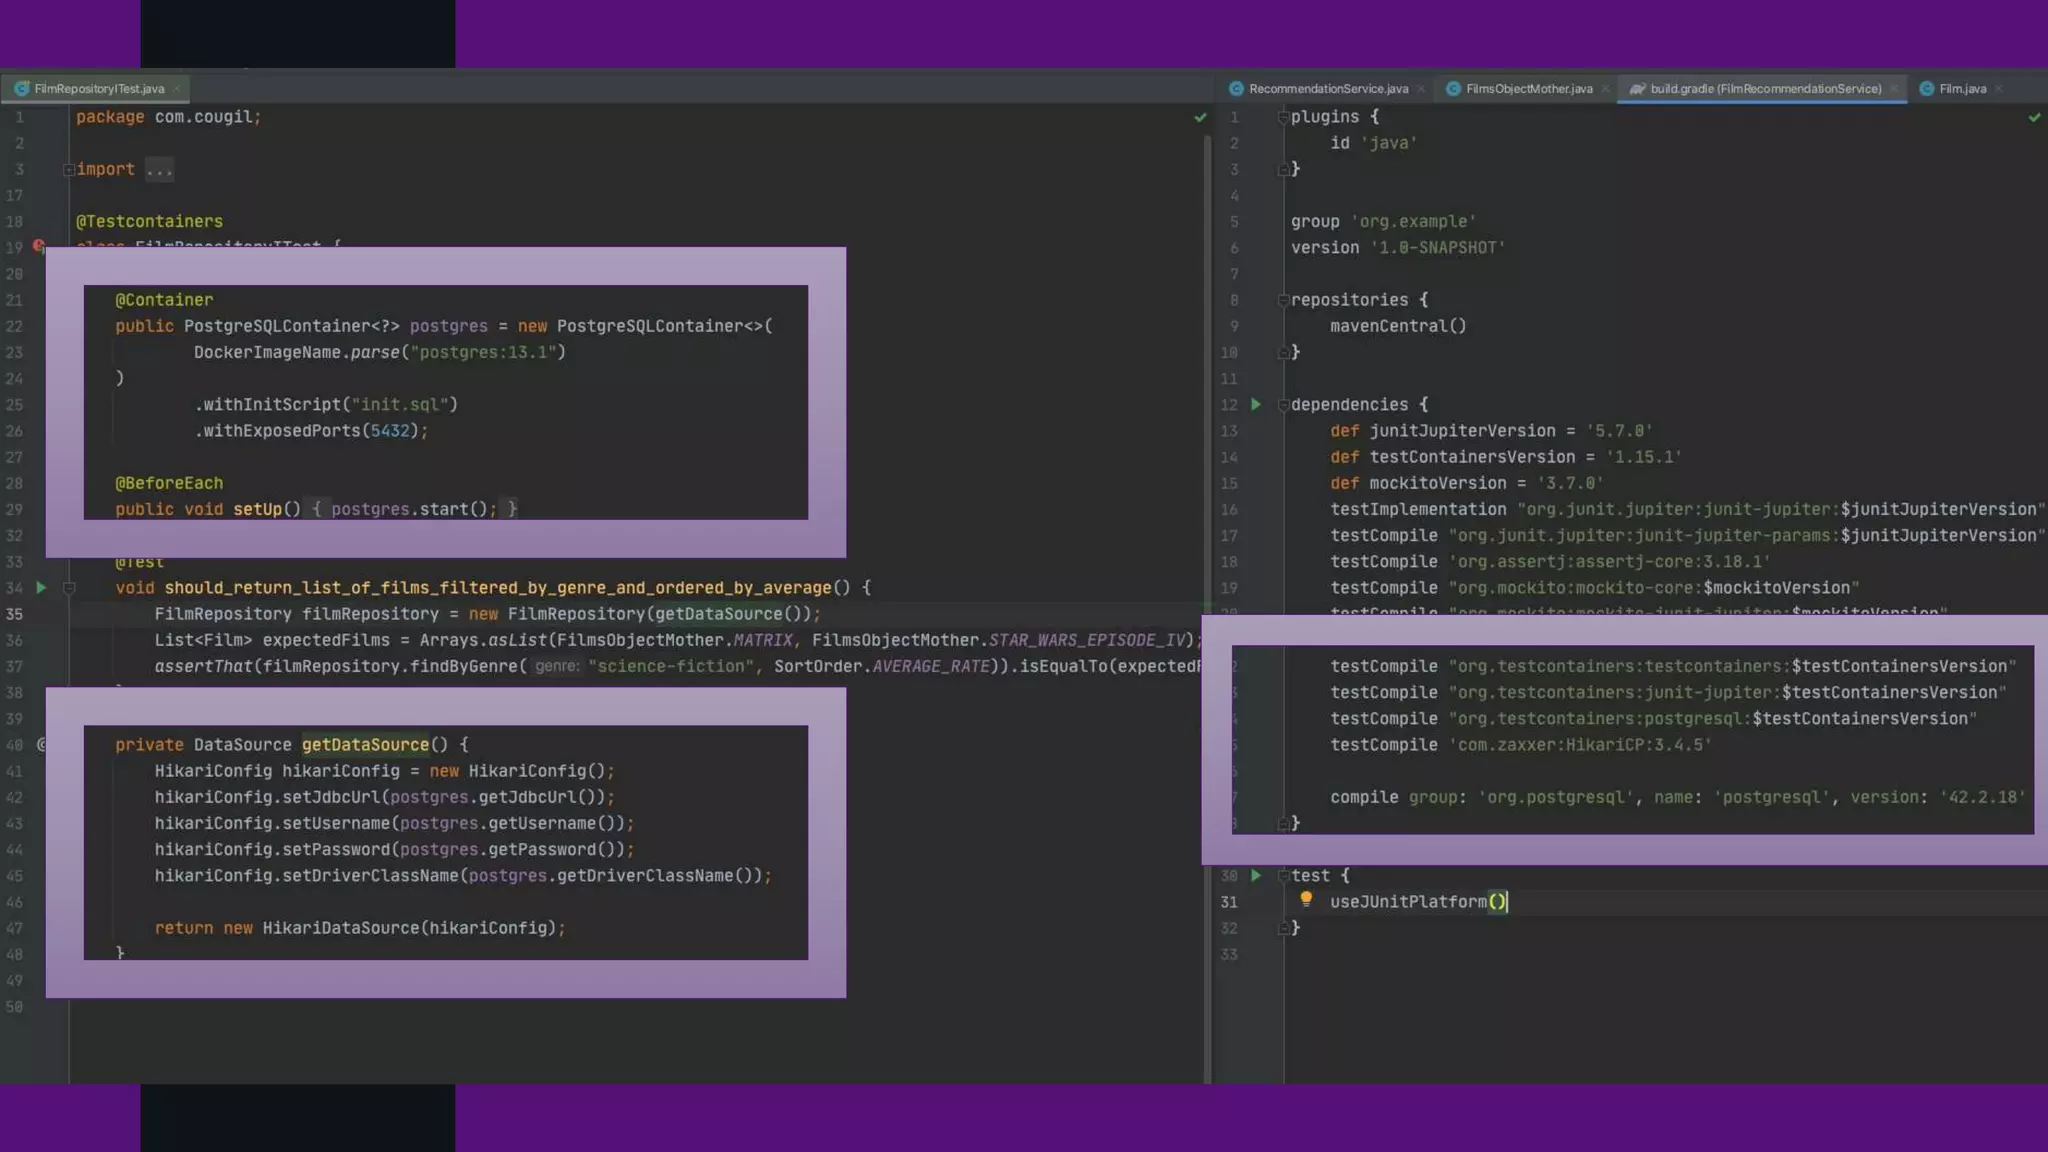Image resolution: width=2048 pixels, height=1152 pixels.
Task: Click red gutter icon at line 19
Action: [x=39, y=245]
